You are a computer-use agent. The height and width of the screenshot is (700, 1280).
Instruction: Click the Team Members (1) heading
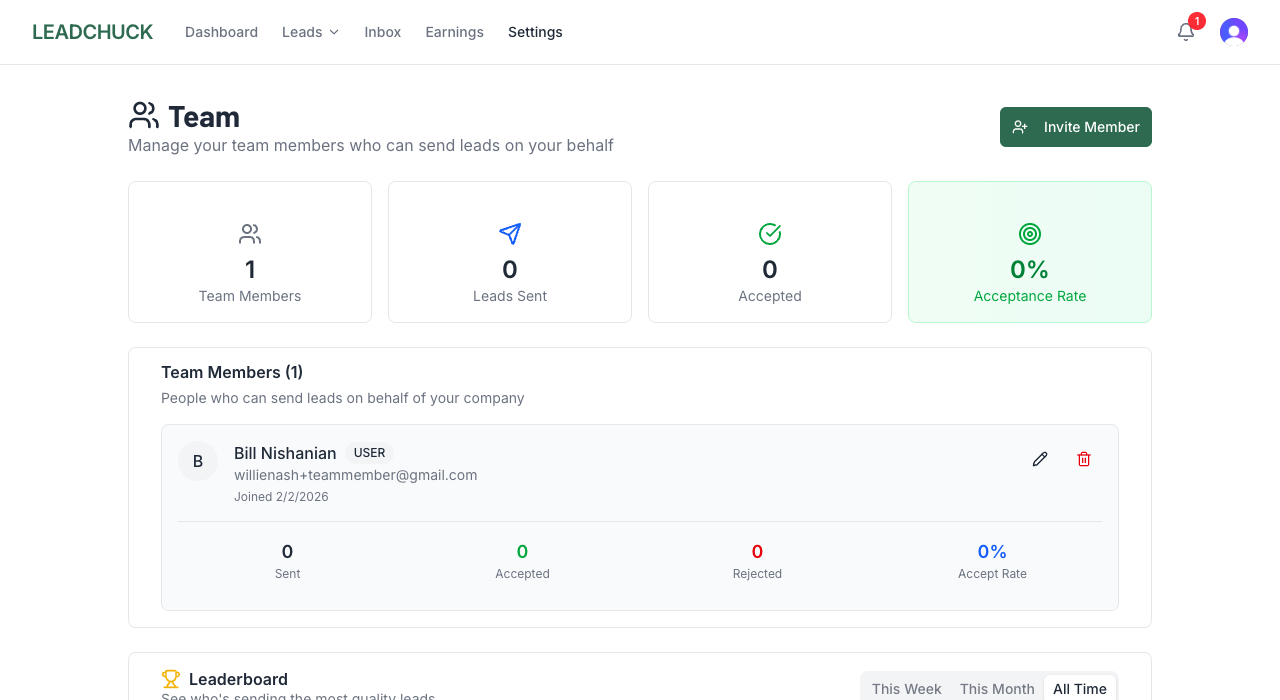(x=232, y=372)
